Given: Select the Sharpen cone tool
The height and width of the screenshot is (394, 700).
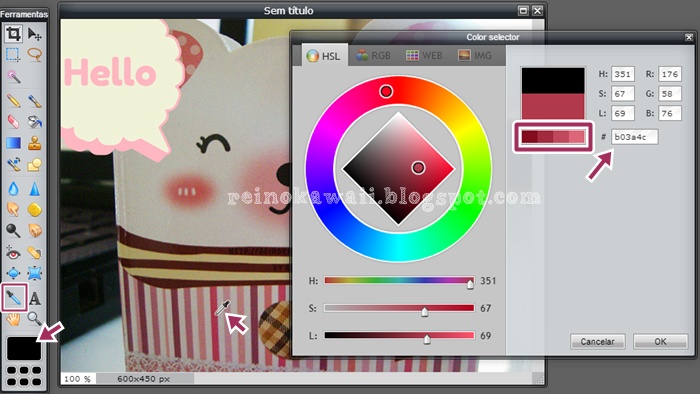Looking at the screenshot, I should tap(34, 189).
